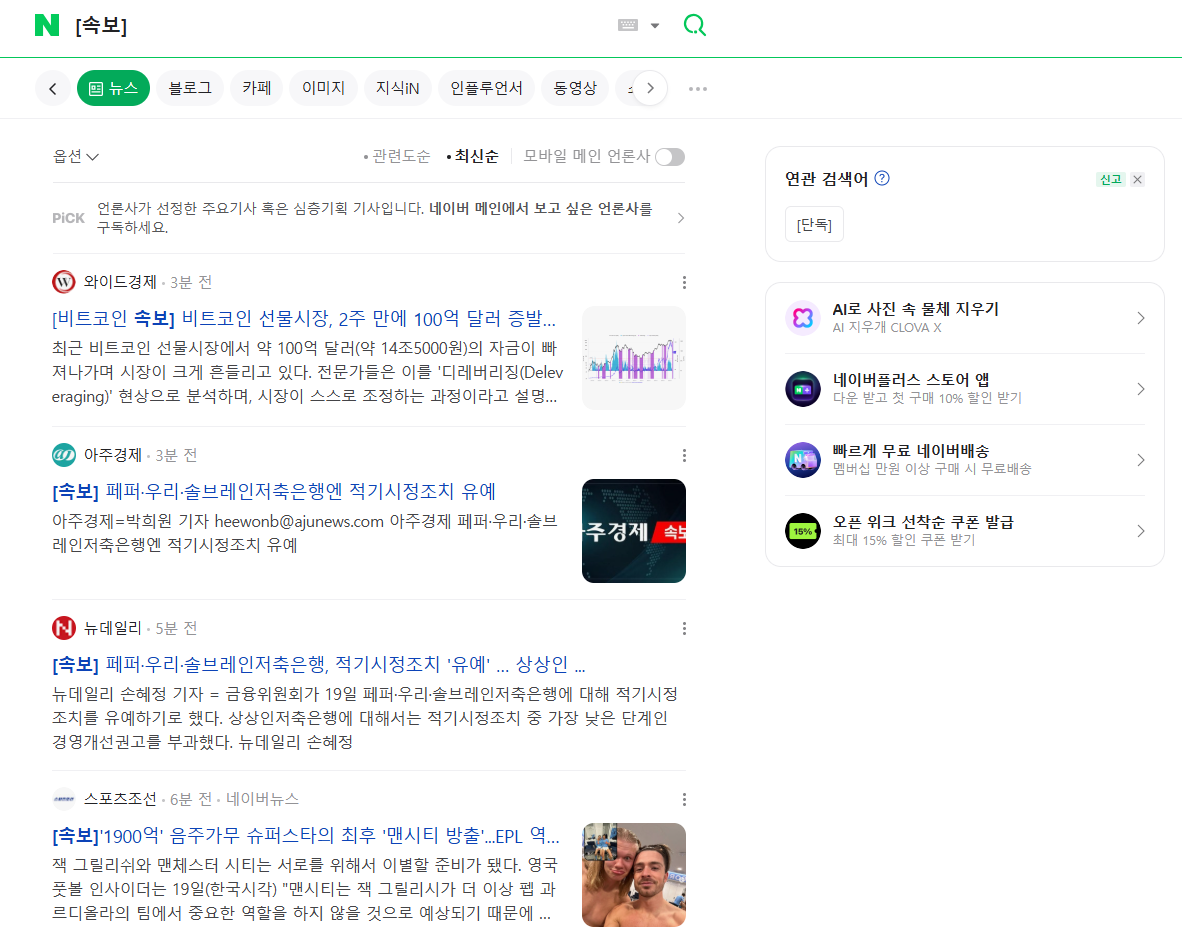1182x928 pixels.
Task: Expand the 네이버배송 row arrow
Action: click(x=1141, y=460)
